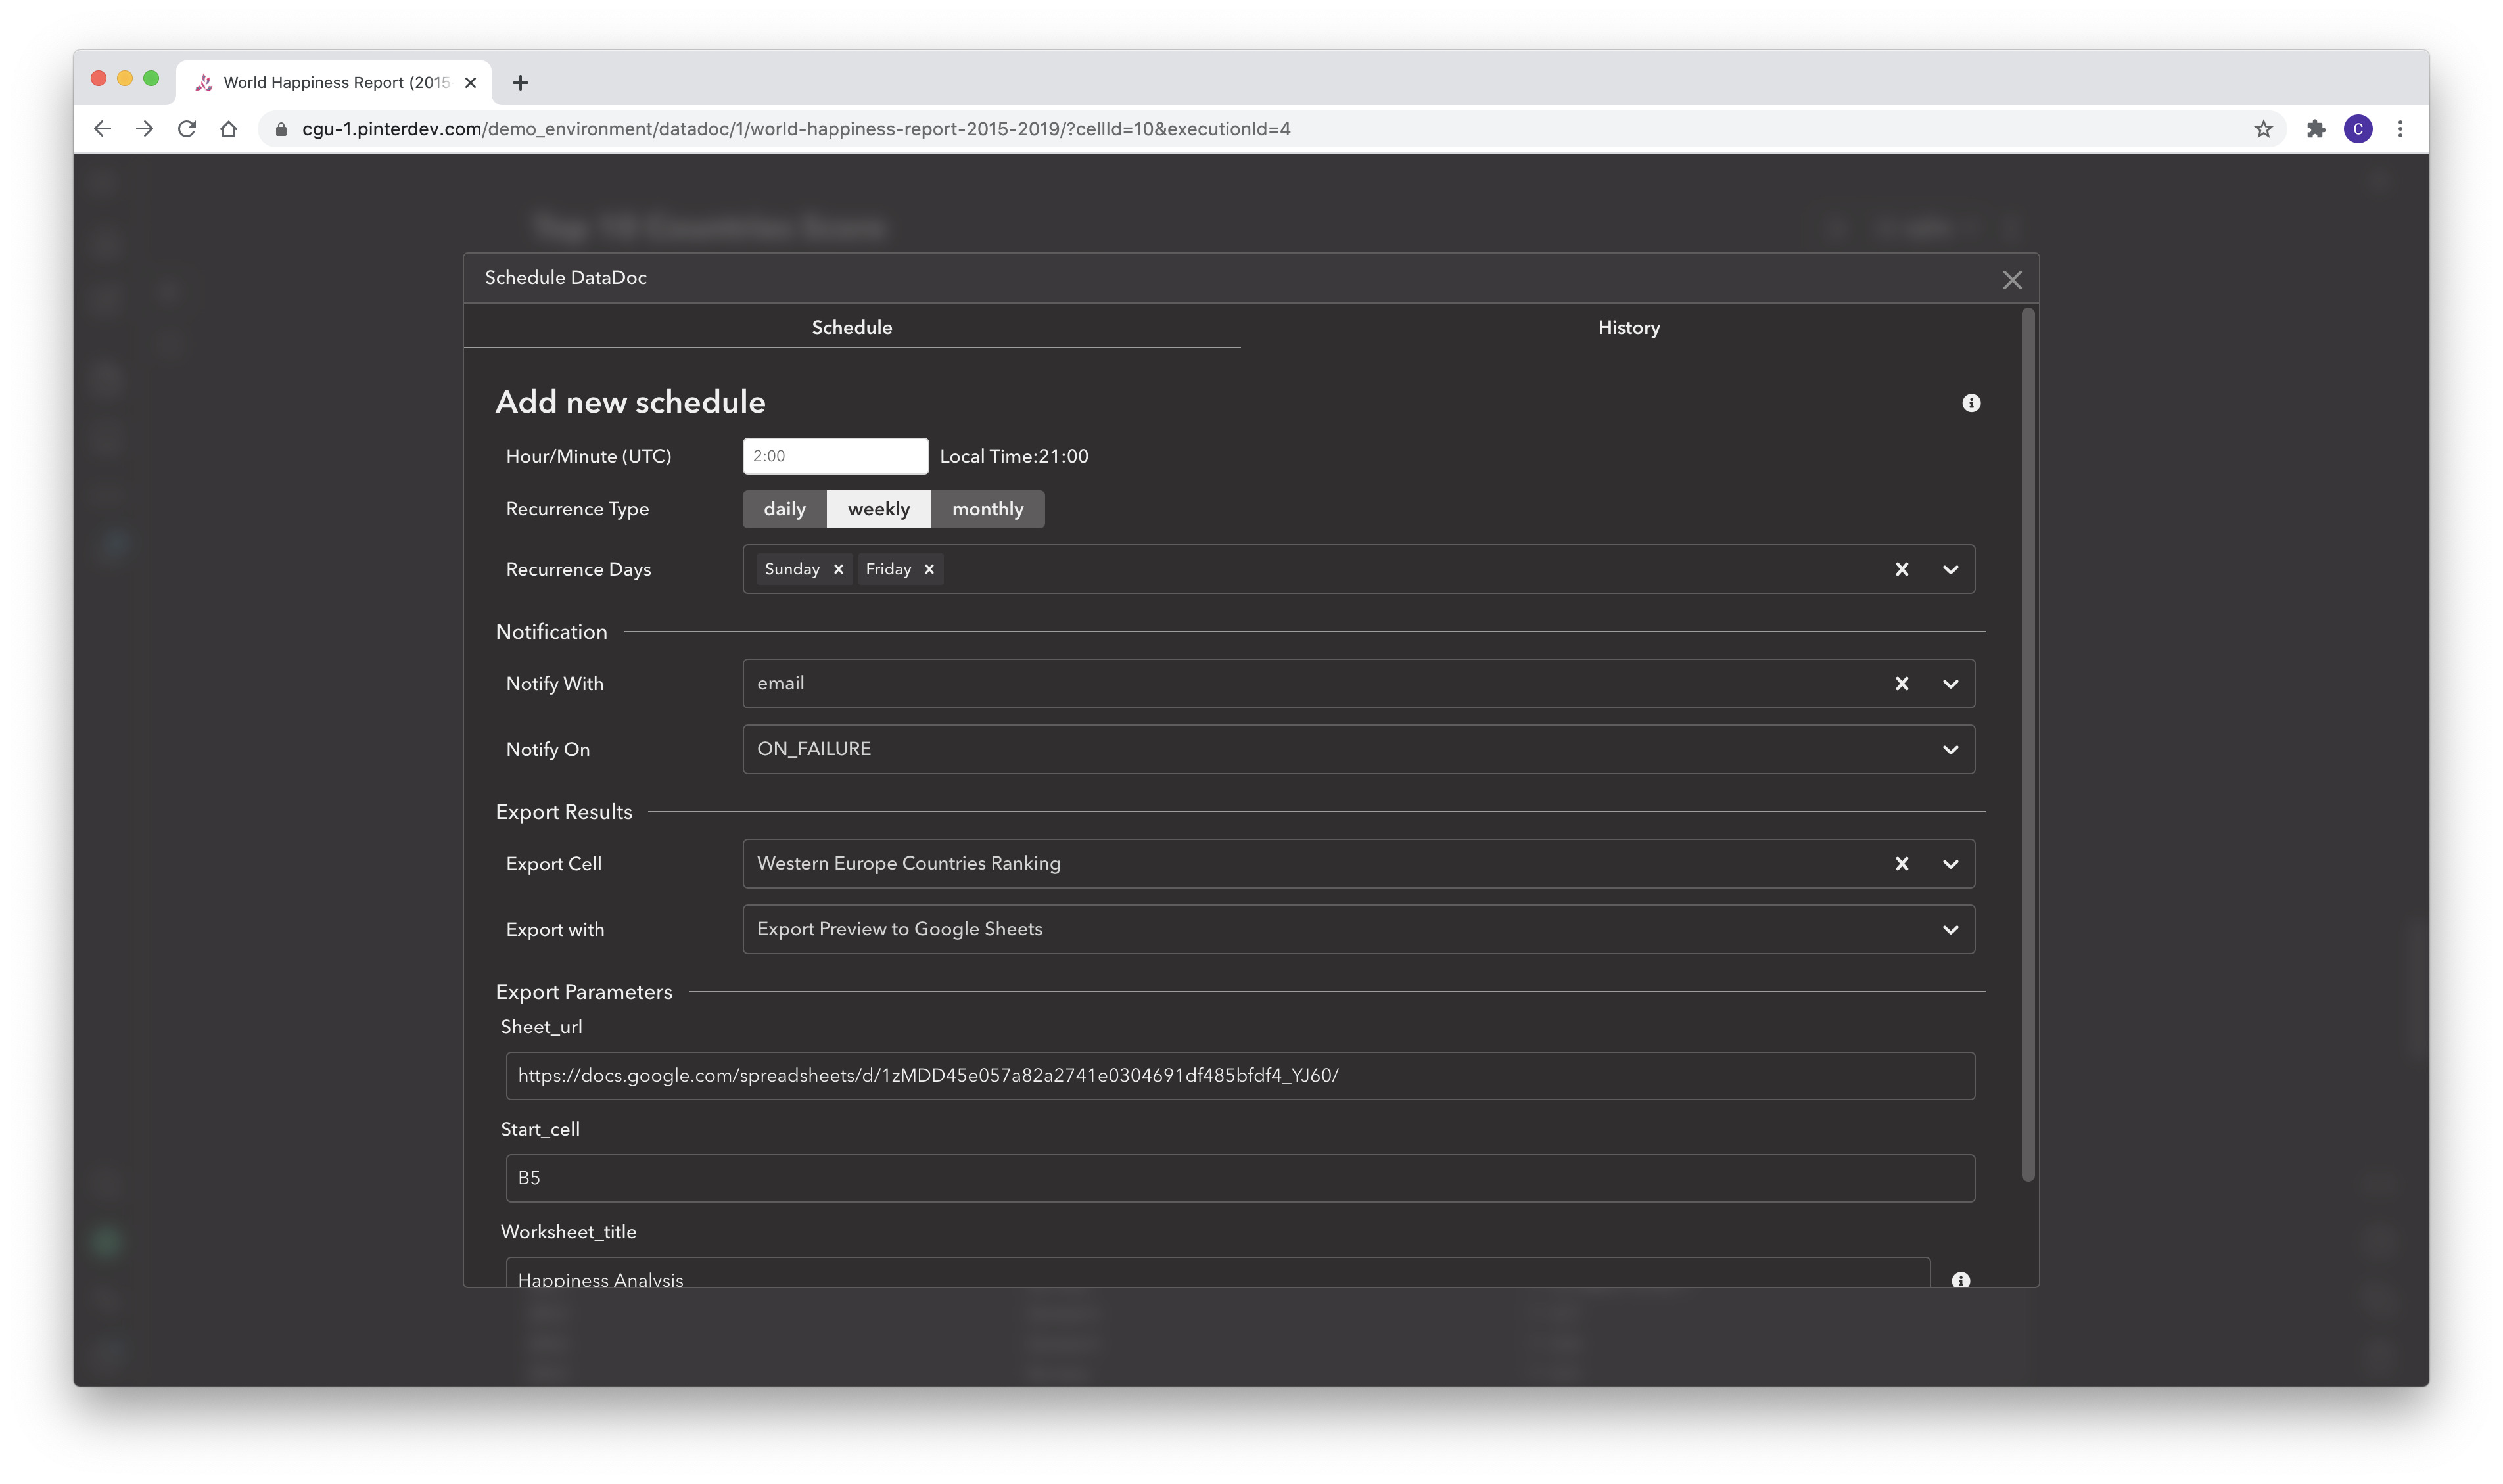Click the X icon to clear Export Cell
The width and height of the screenshot is (2503, 1484).
tap(1902, 862)
